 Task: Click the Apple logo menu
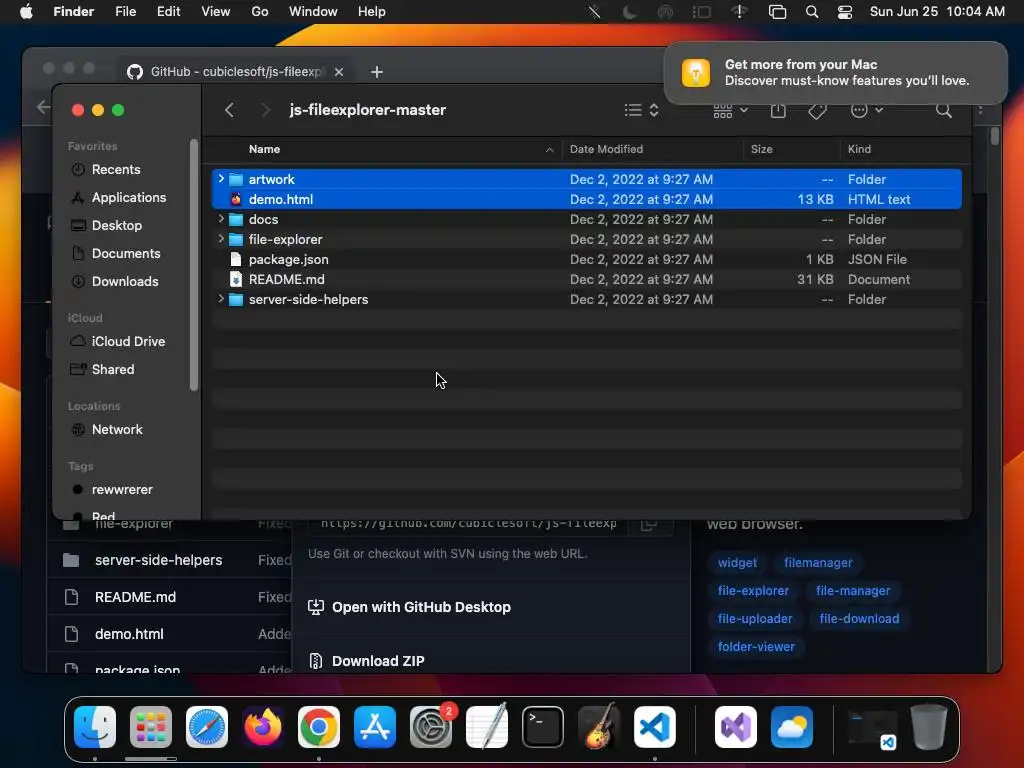point(26,12)
